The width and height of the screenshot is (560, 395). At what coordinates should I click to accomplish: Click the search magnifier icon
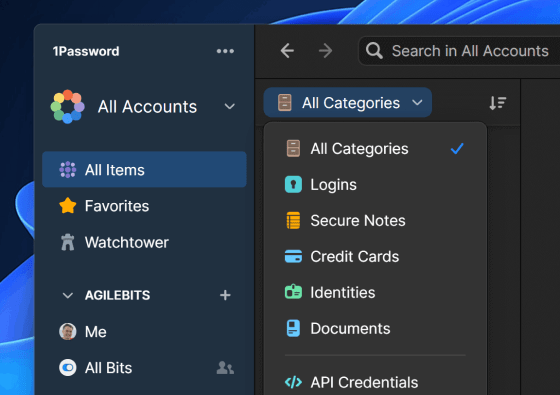[374, 51]
